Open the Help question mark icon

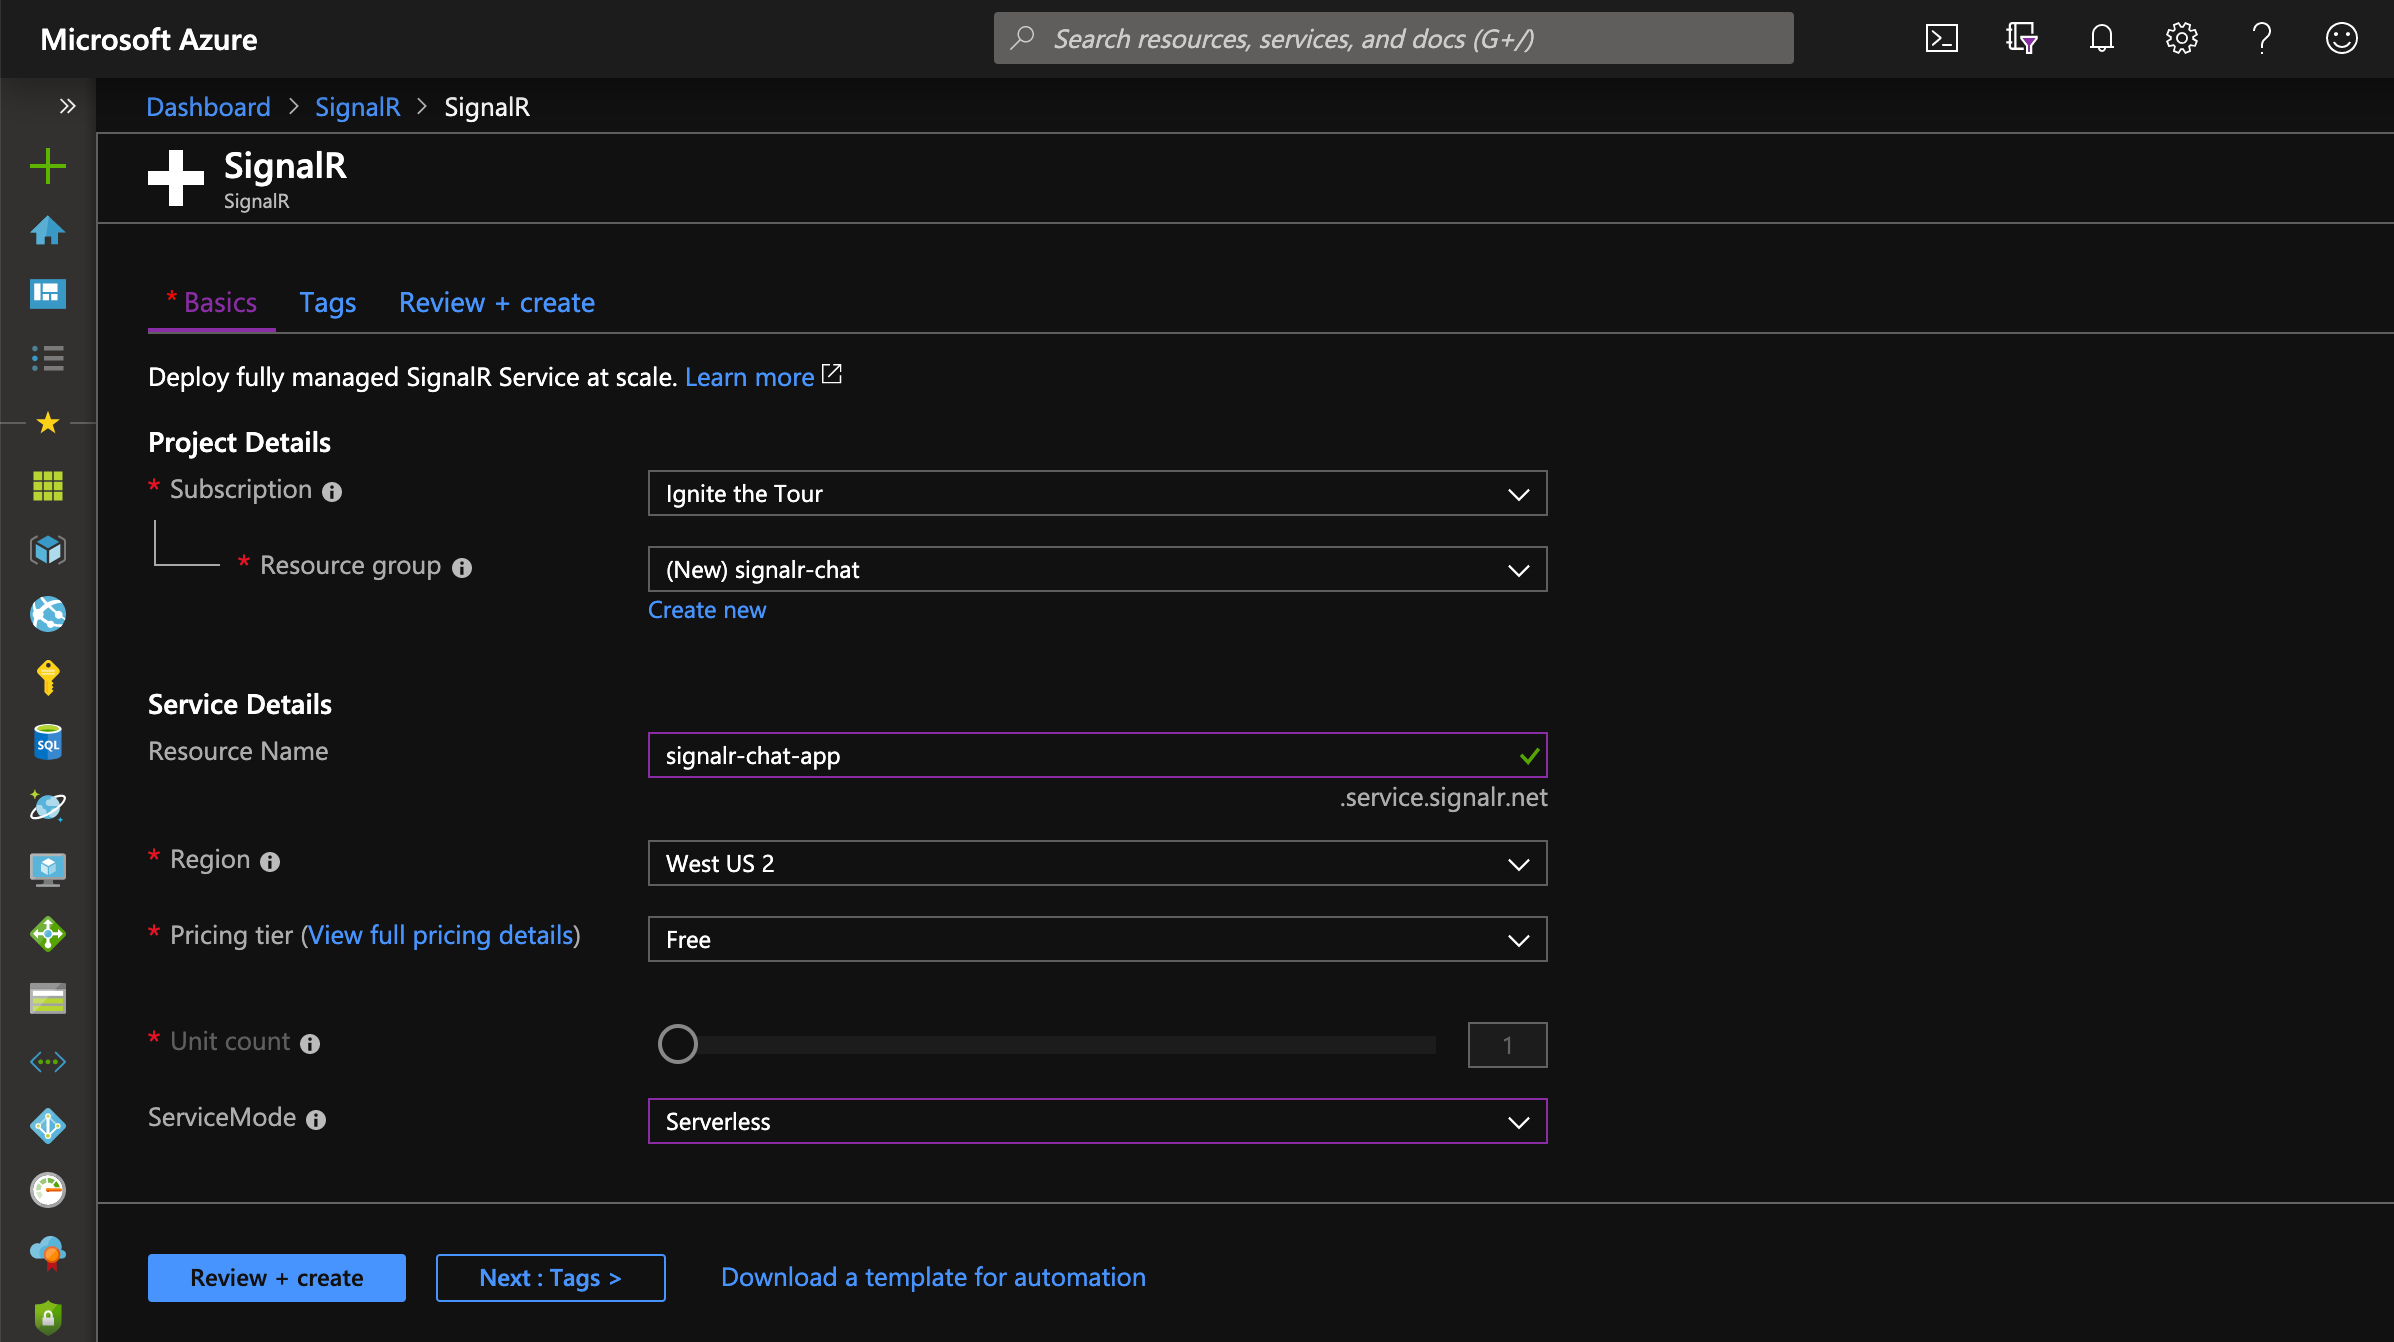2262,39
